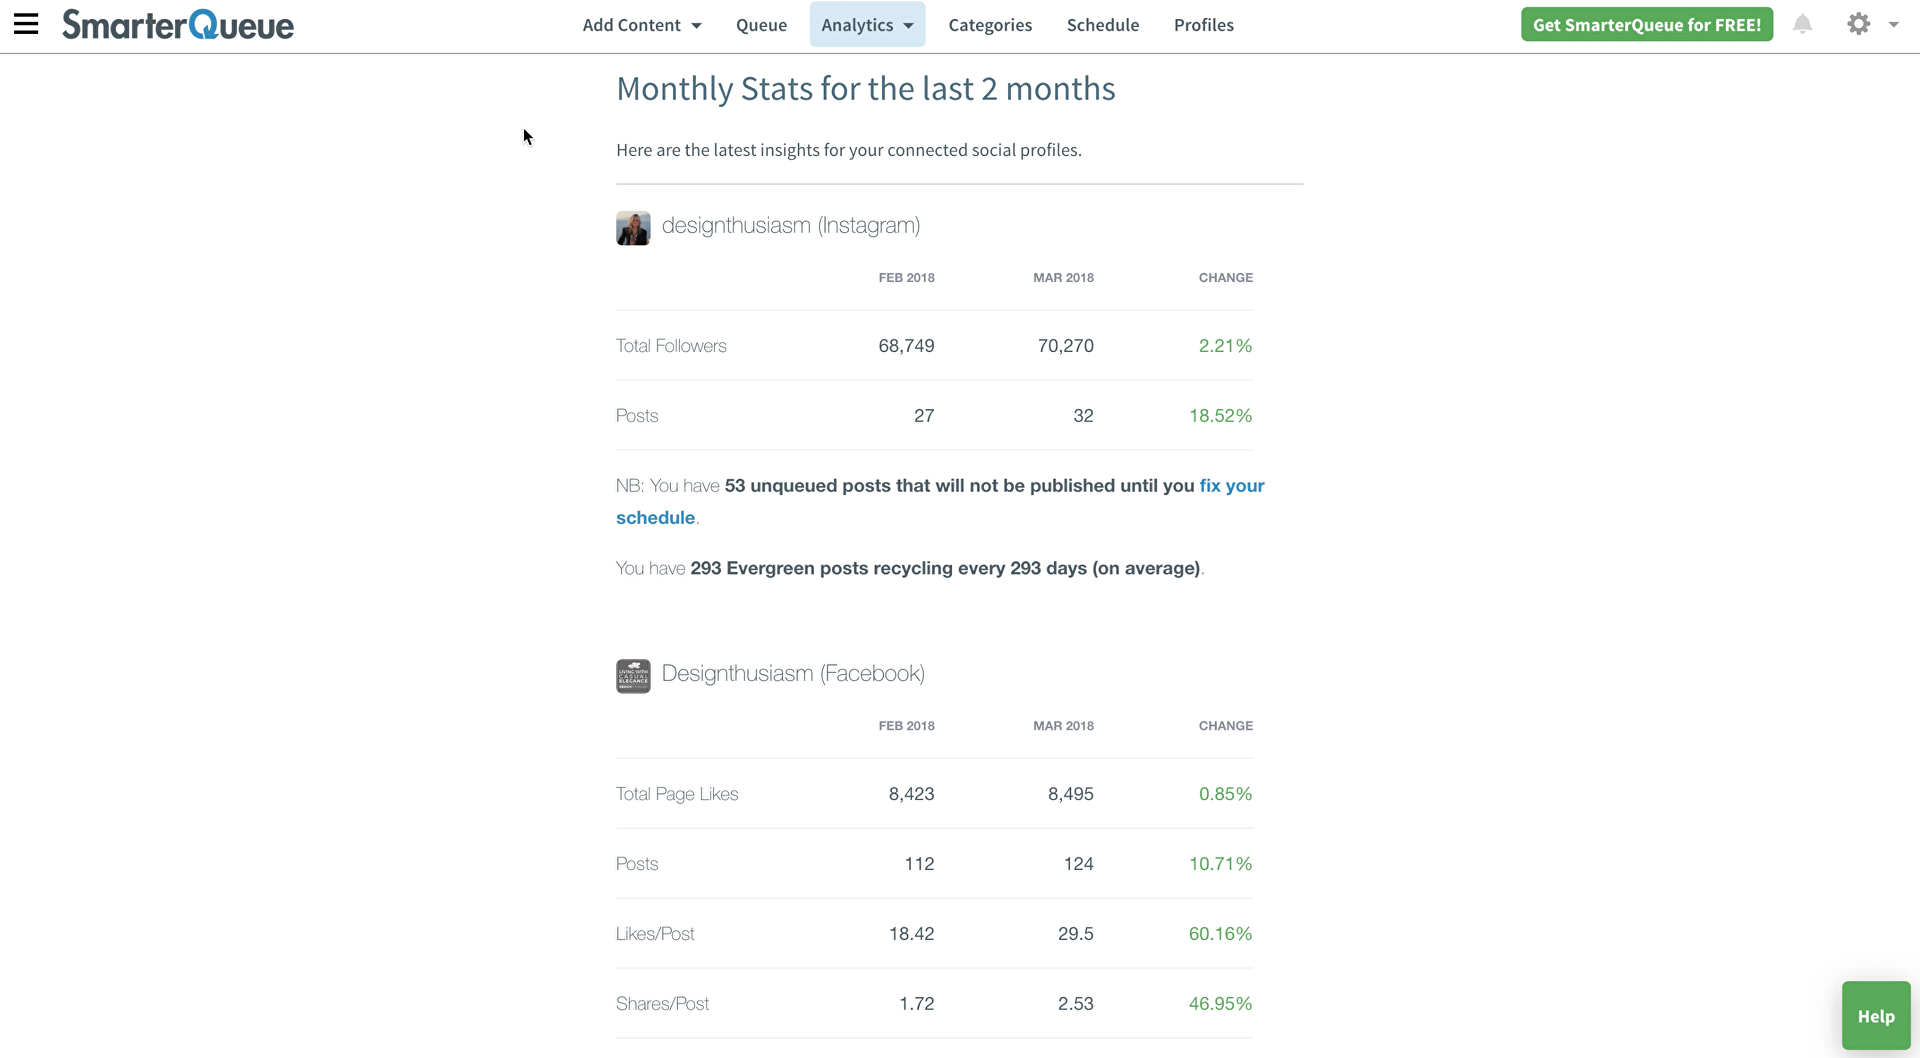The image size is (1920, 1058).
Task: Click the Facebook table MAR 2018 header
Action: click(1063, 726)
